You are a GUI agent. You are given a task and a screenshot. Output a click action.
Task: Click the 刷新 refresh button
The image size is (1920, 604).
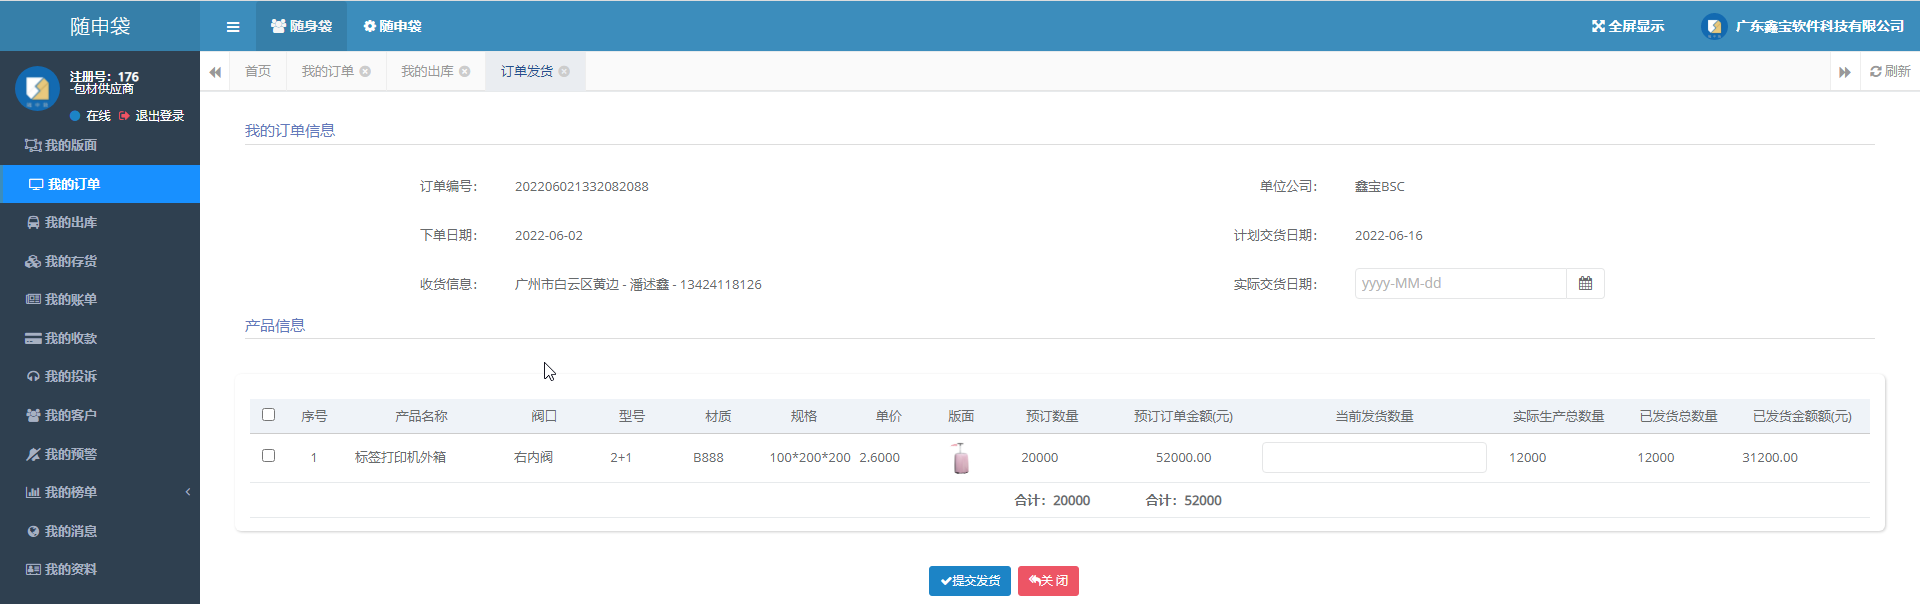(x=1890, y=71)
